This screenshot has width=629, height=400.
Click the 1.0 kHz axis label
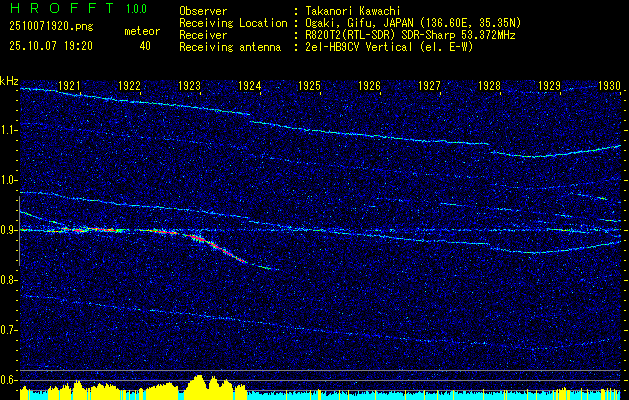click(9, 181)
